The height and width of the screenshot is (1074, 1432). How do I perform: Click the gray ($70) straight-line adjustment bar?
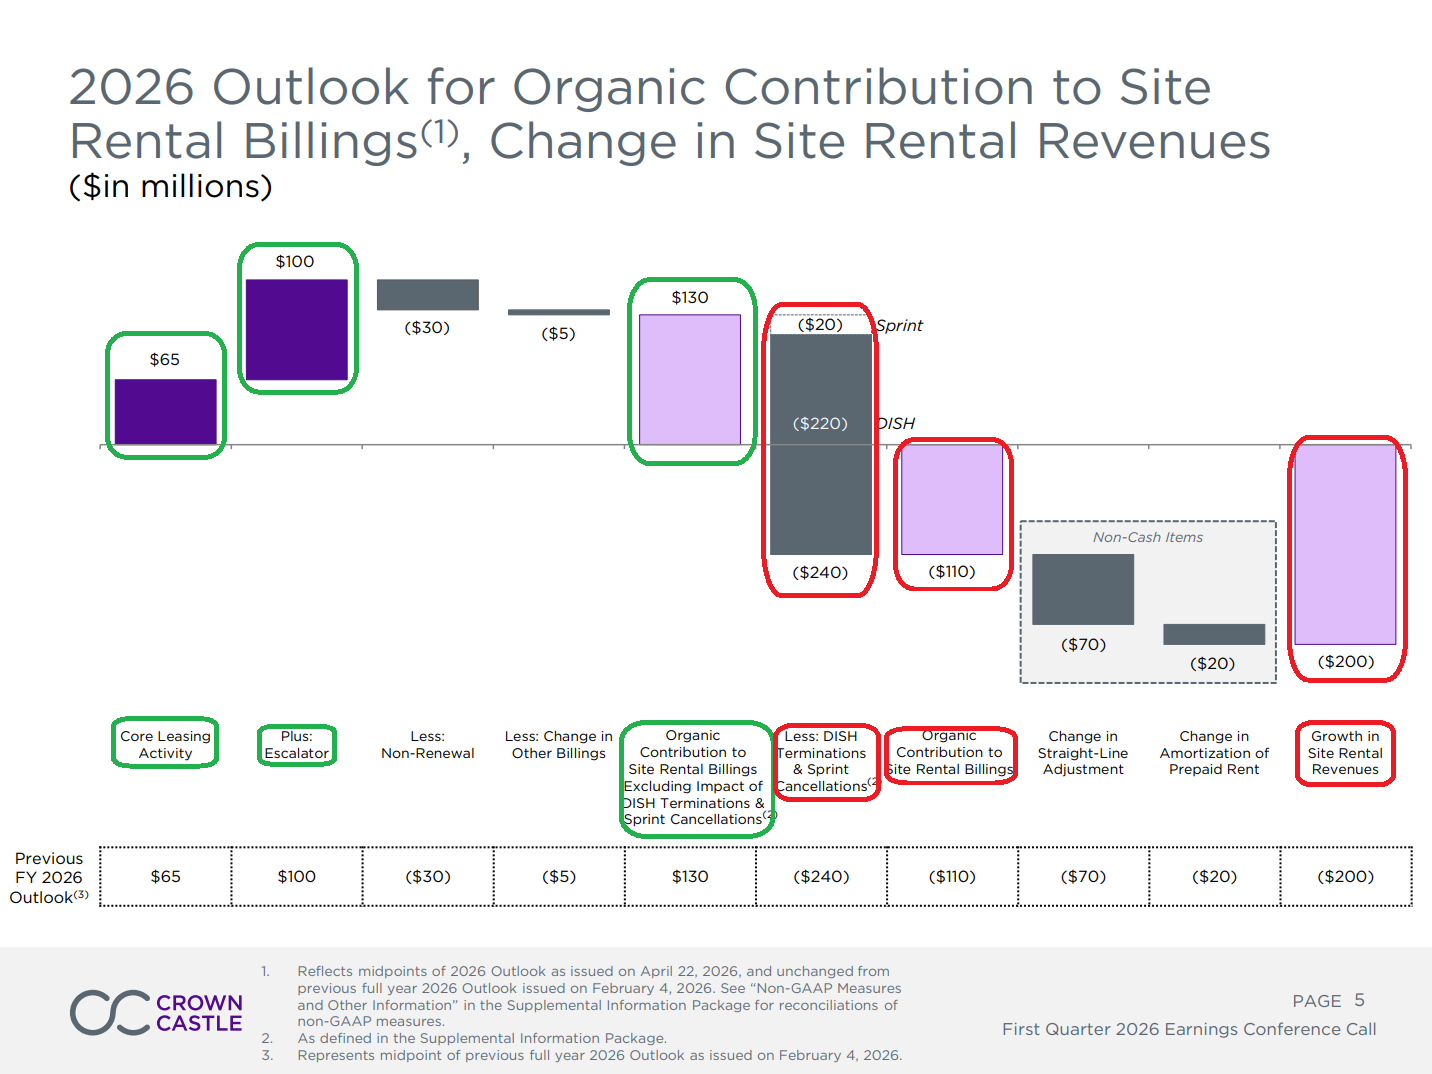tap(1082, 589)
